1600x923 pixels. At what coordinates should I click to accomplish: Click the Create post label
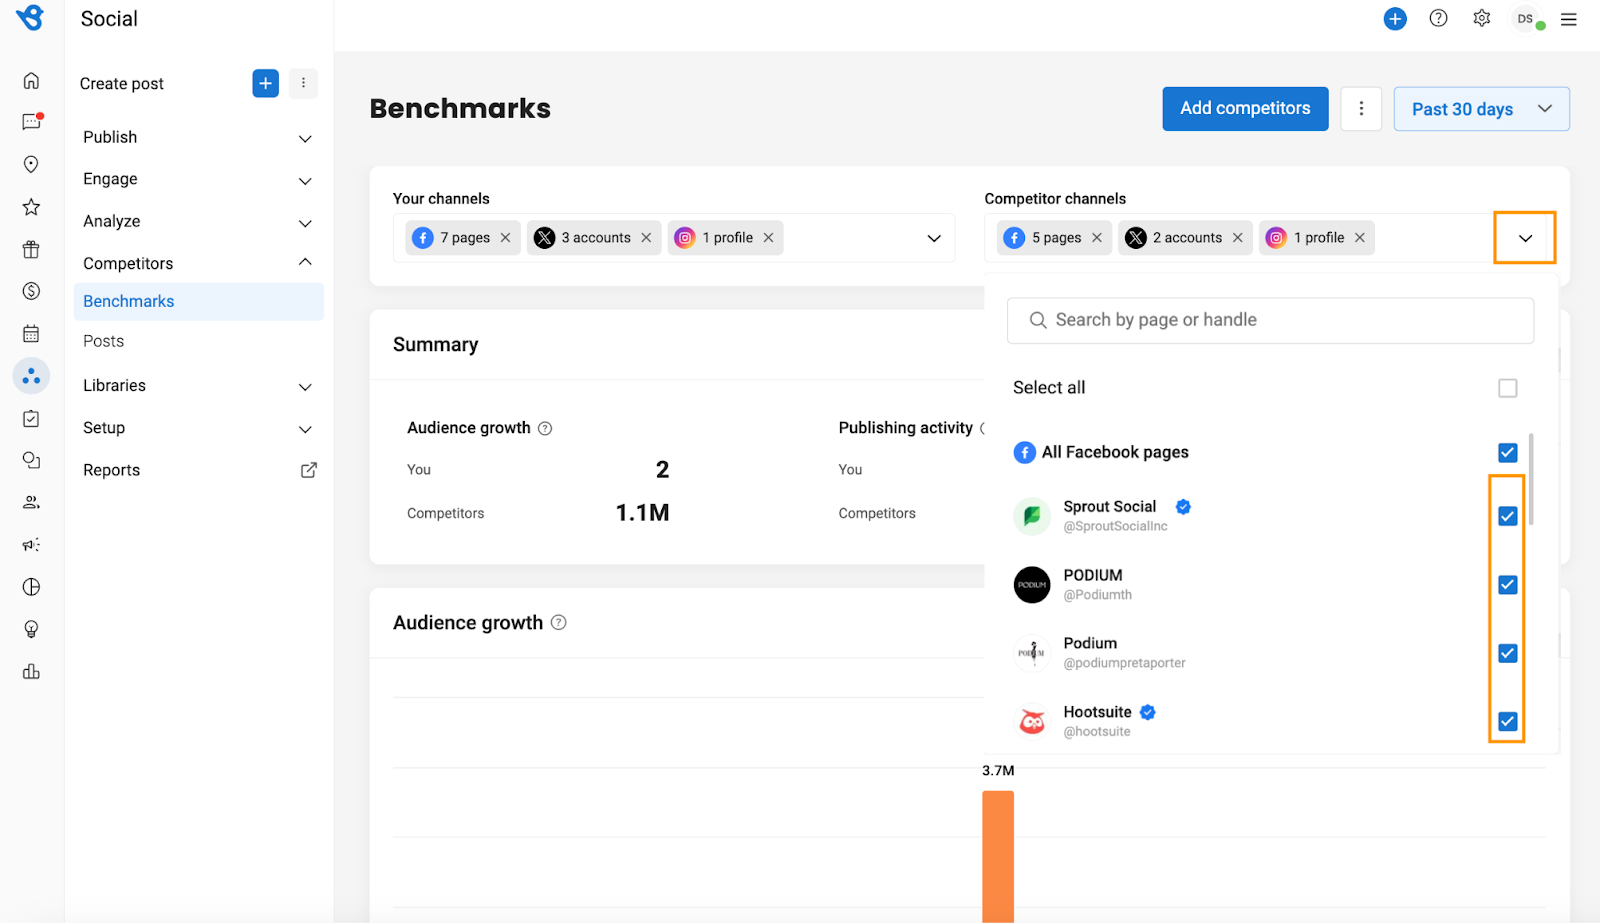click(122, 84)
